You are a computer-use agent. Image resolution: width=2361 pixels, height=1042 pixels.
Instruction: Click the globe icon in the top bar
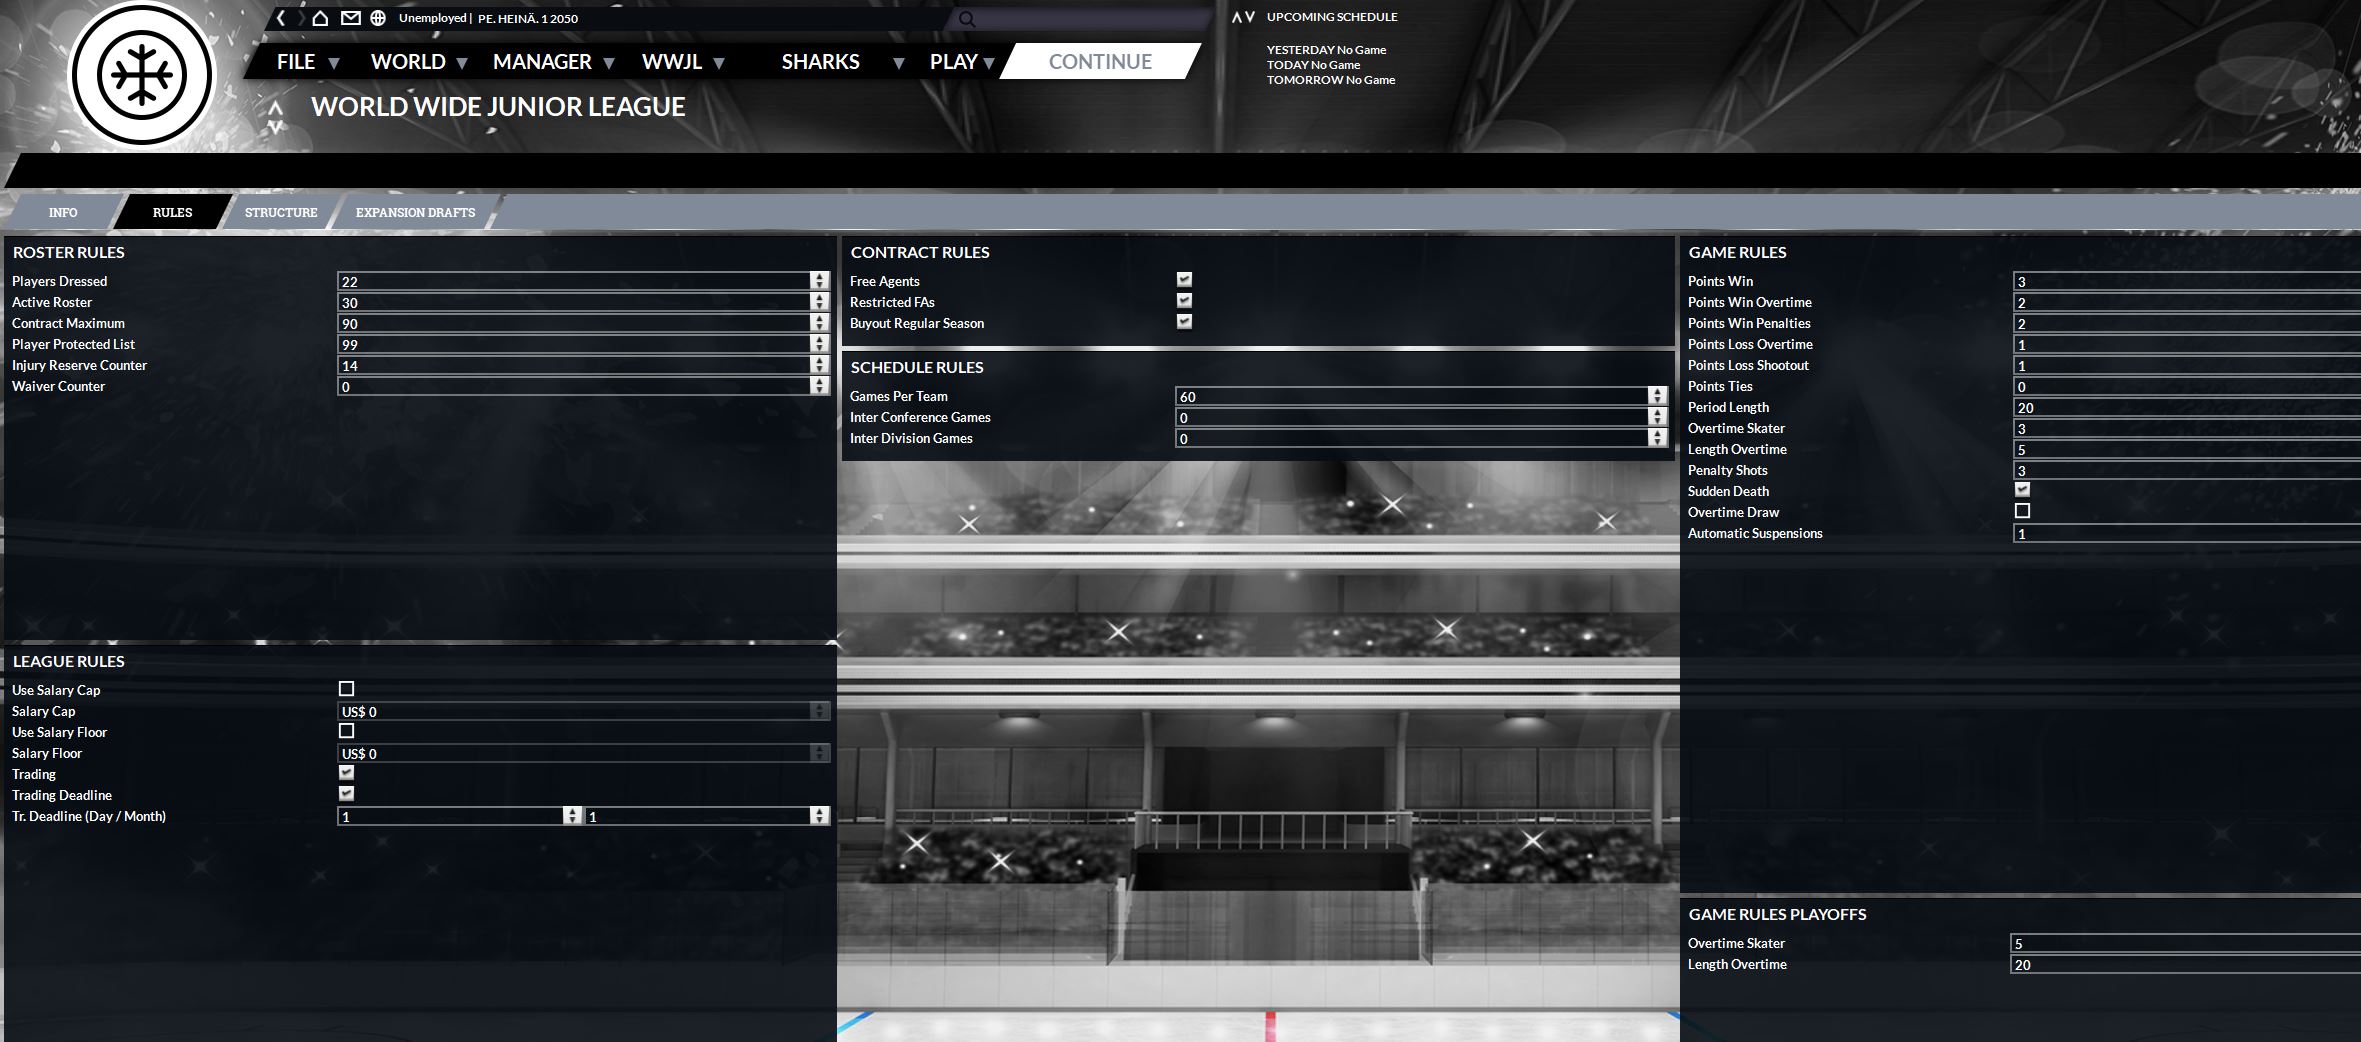click(378, 18)
